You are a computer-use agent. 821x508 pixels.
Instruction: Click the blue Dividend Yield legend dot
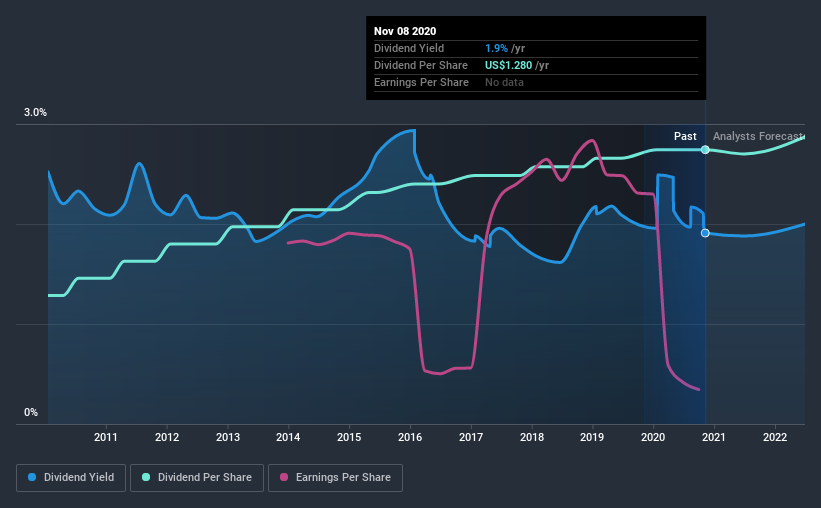32,477
